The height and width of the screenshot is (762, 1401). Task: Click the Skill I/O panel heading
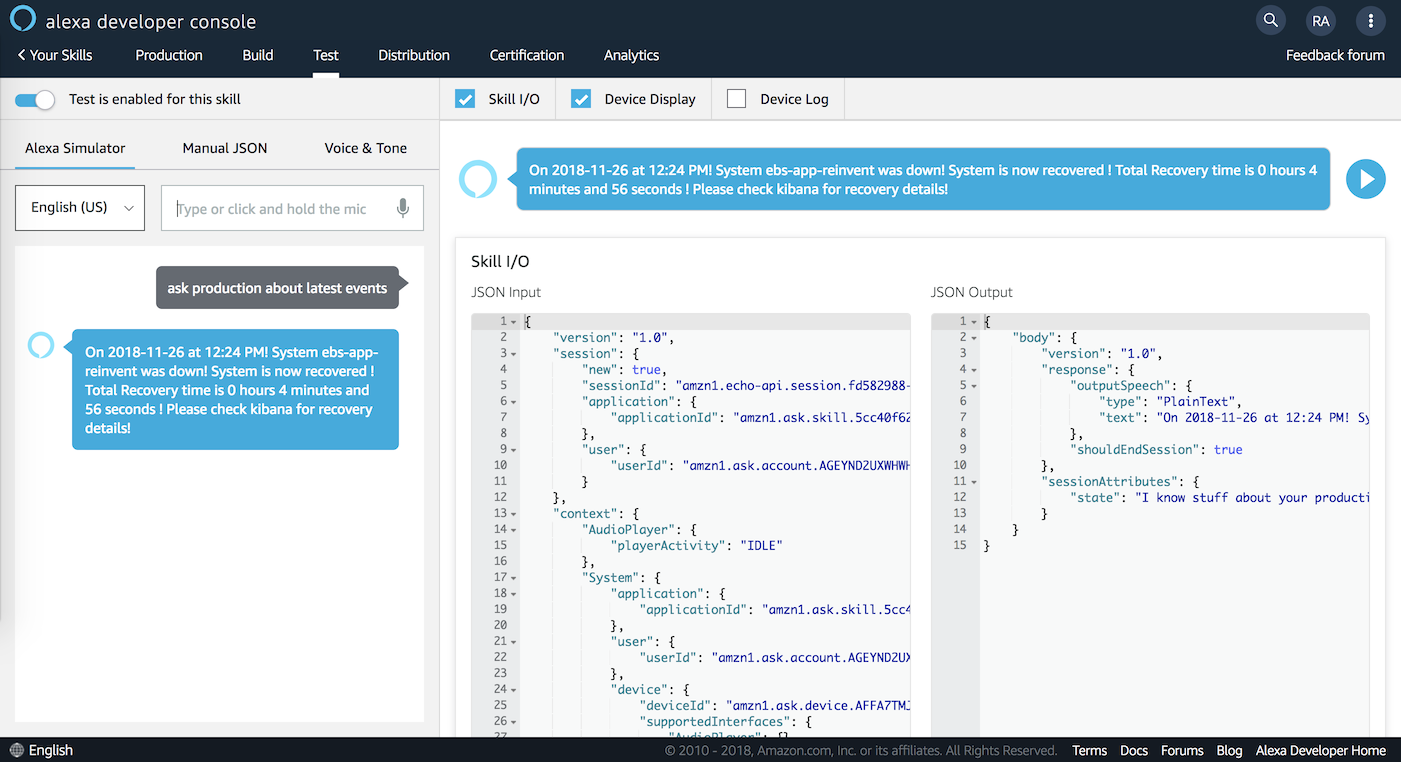pos(500,261)
